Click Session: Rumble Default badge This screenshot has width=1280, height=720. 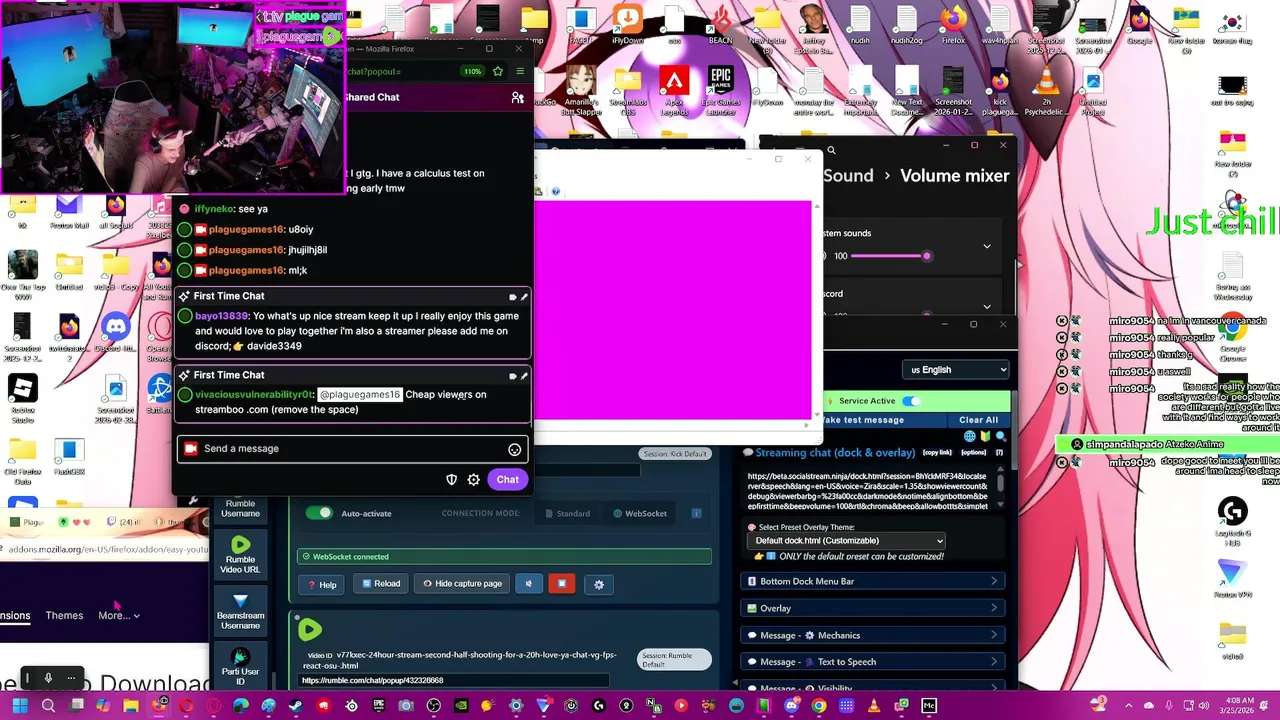(x=674, y=660)
